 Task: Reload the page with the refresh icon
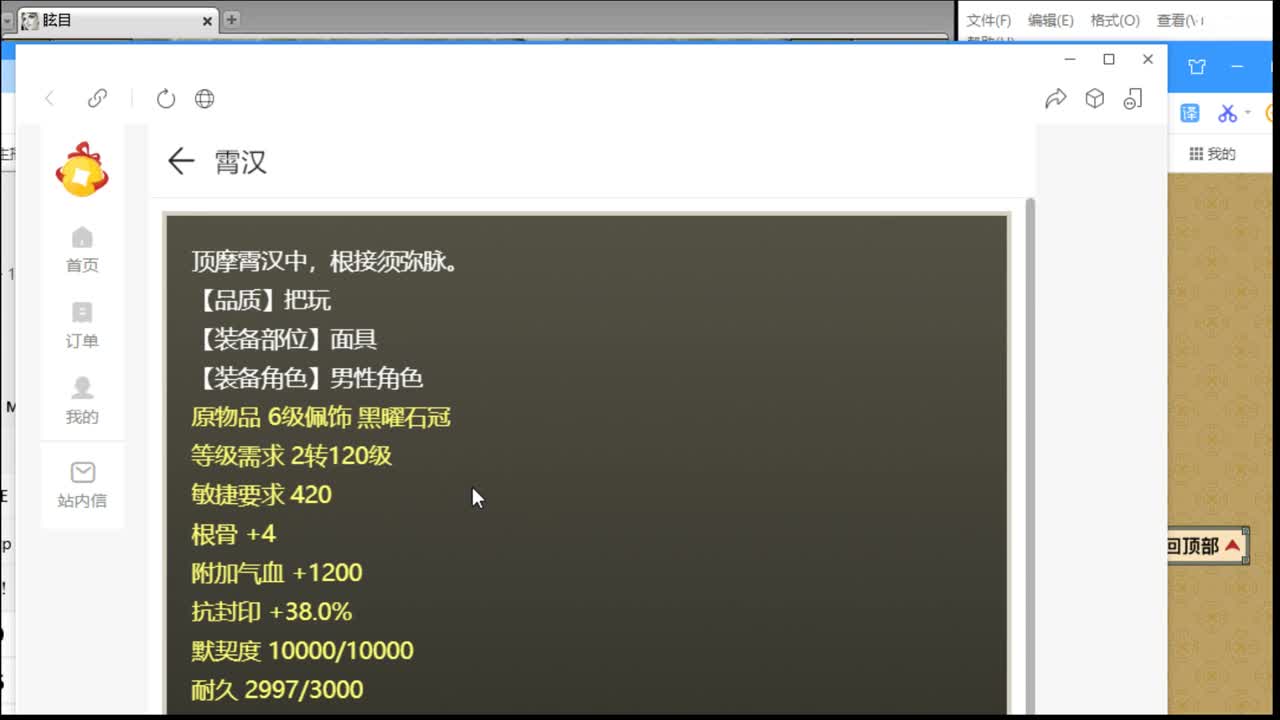pyautogui.click(x=166, y=98)
